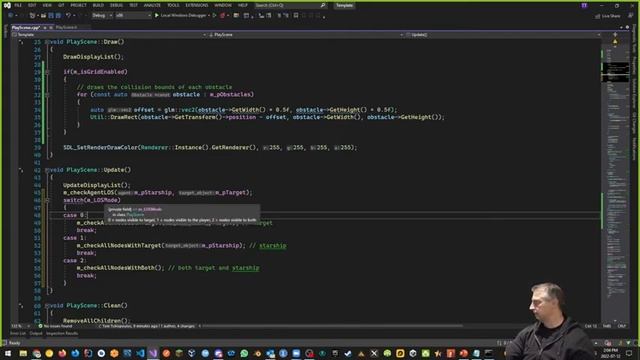Click the RemoveAllChildren(); line
This screenshot has width=640, height=360.
97,321
